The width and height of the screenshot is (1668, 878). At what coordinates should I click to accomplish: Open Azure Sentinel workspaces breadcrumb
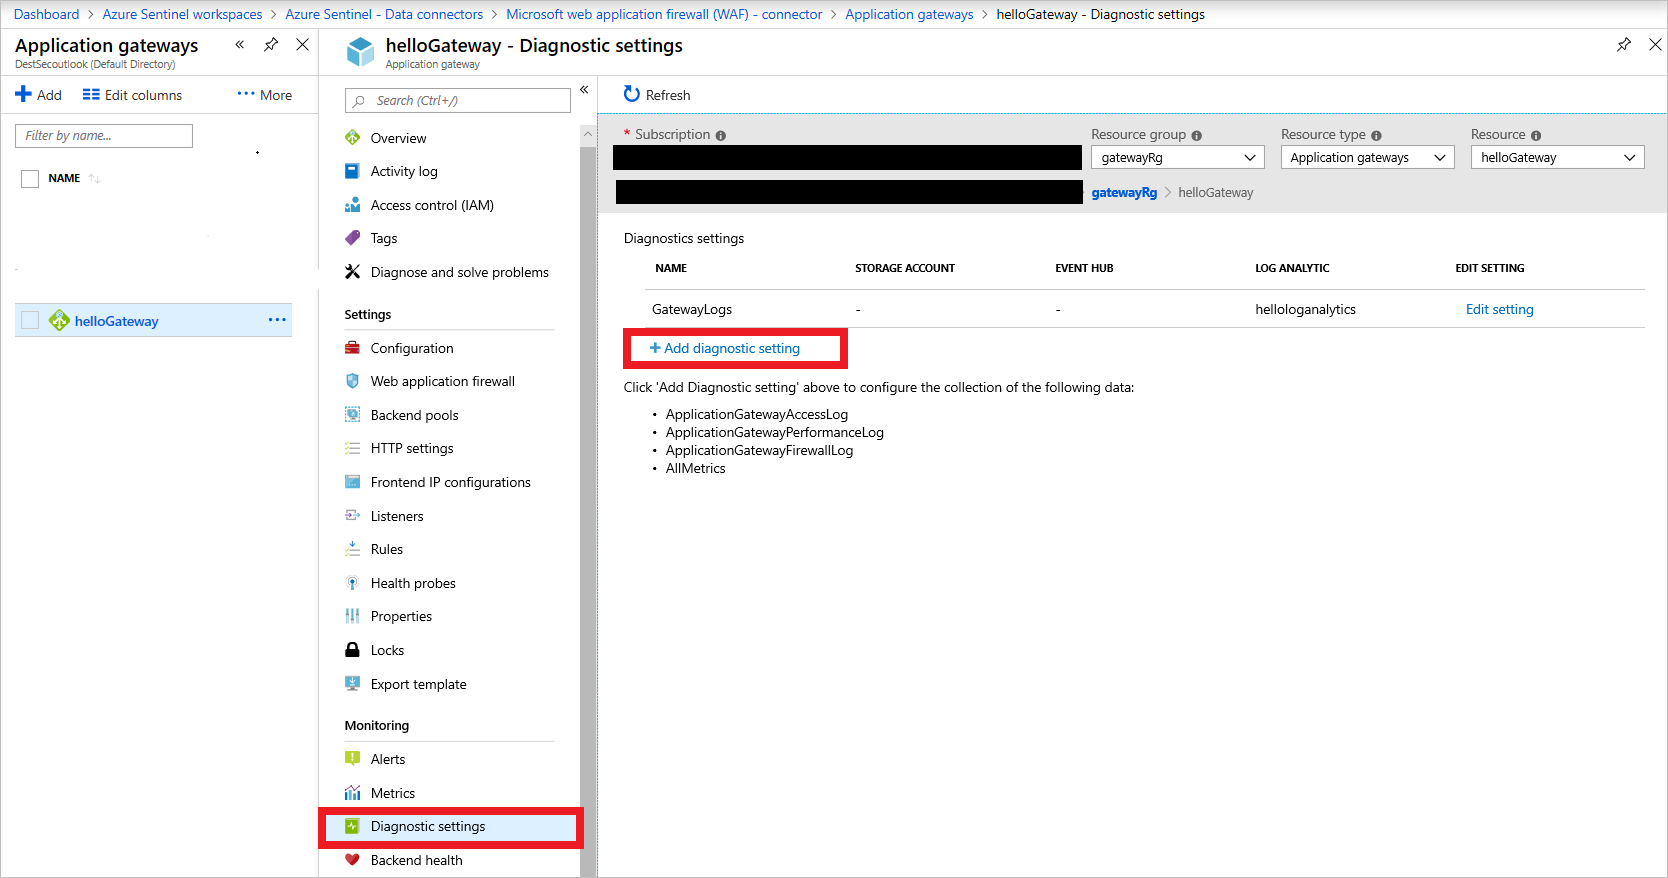coord(182,14)
